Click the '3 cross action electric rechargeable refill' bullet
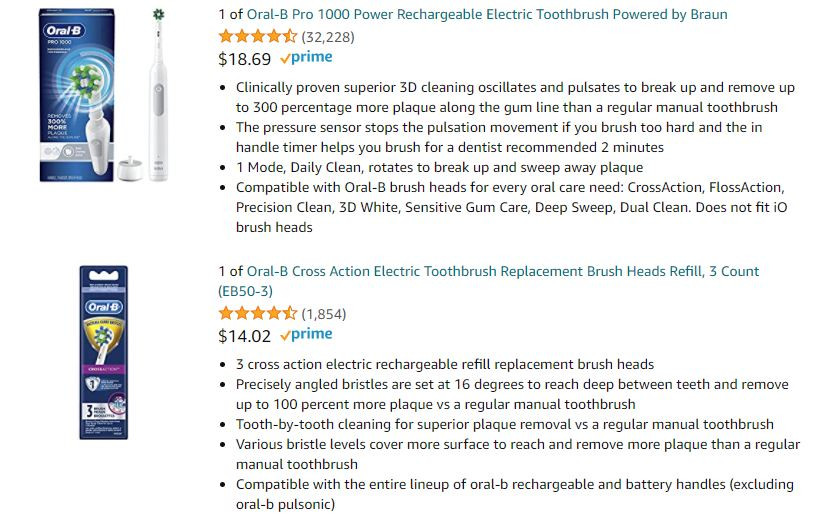 (445, 364)
